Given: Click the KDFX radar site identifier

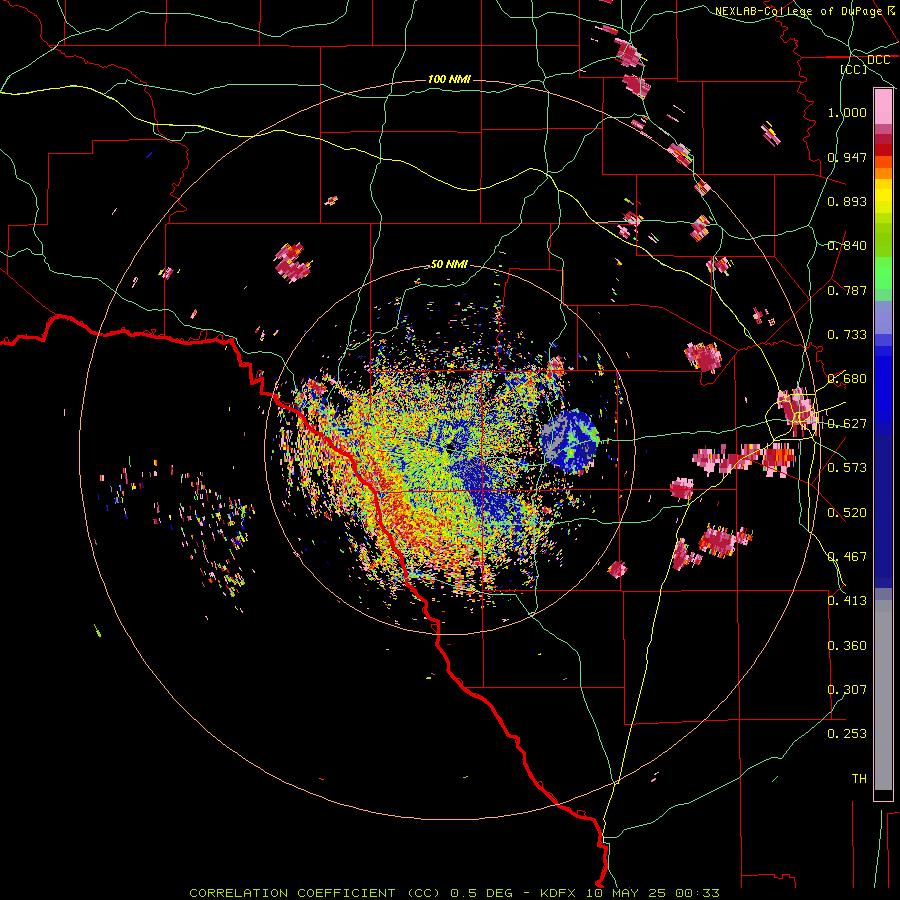Looking at the screenshot, I should click(x=557, y=893).
